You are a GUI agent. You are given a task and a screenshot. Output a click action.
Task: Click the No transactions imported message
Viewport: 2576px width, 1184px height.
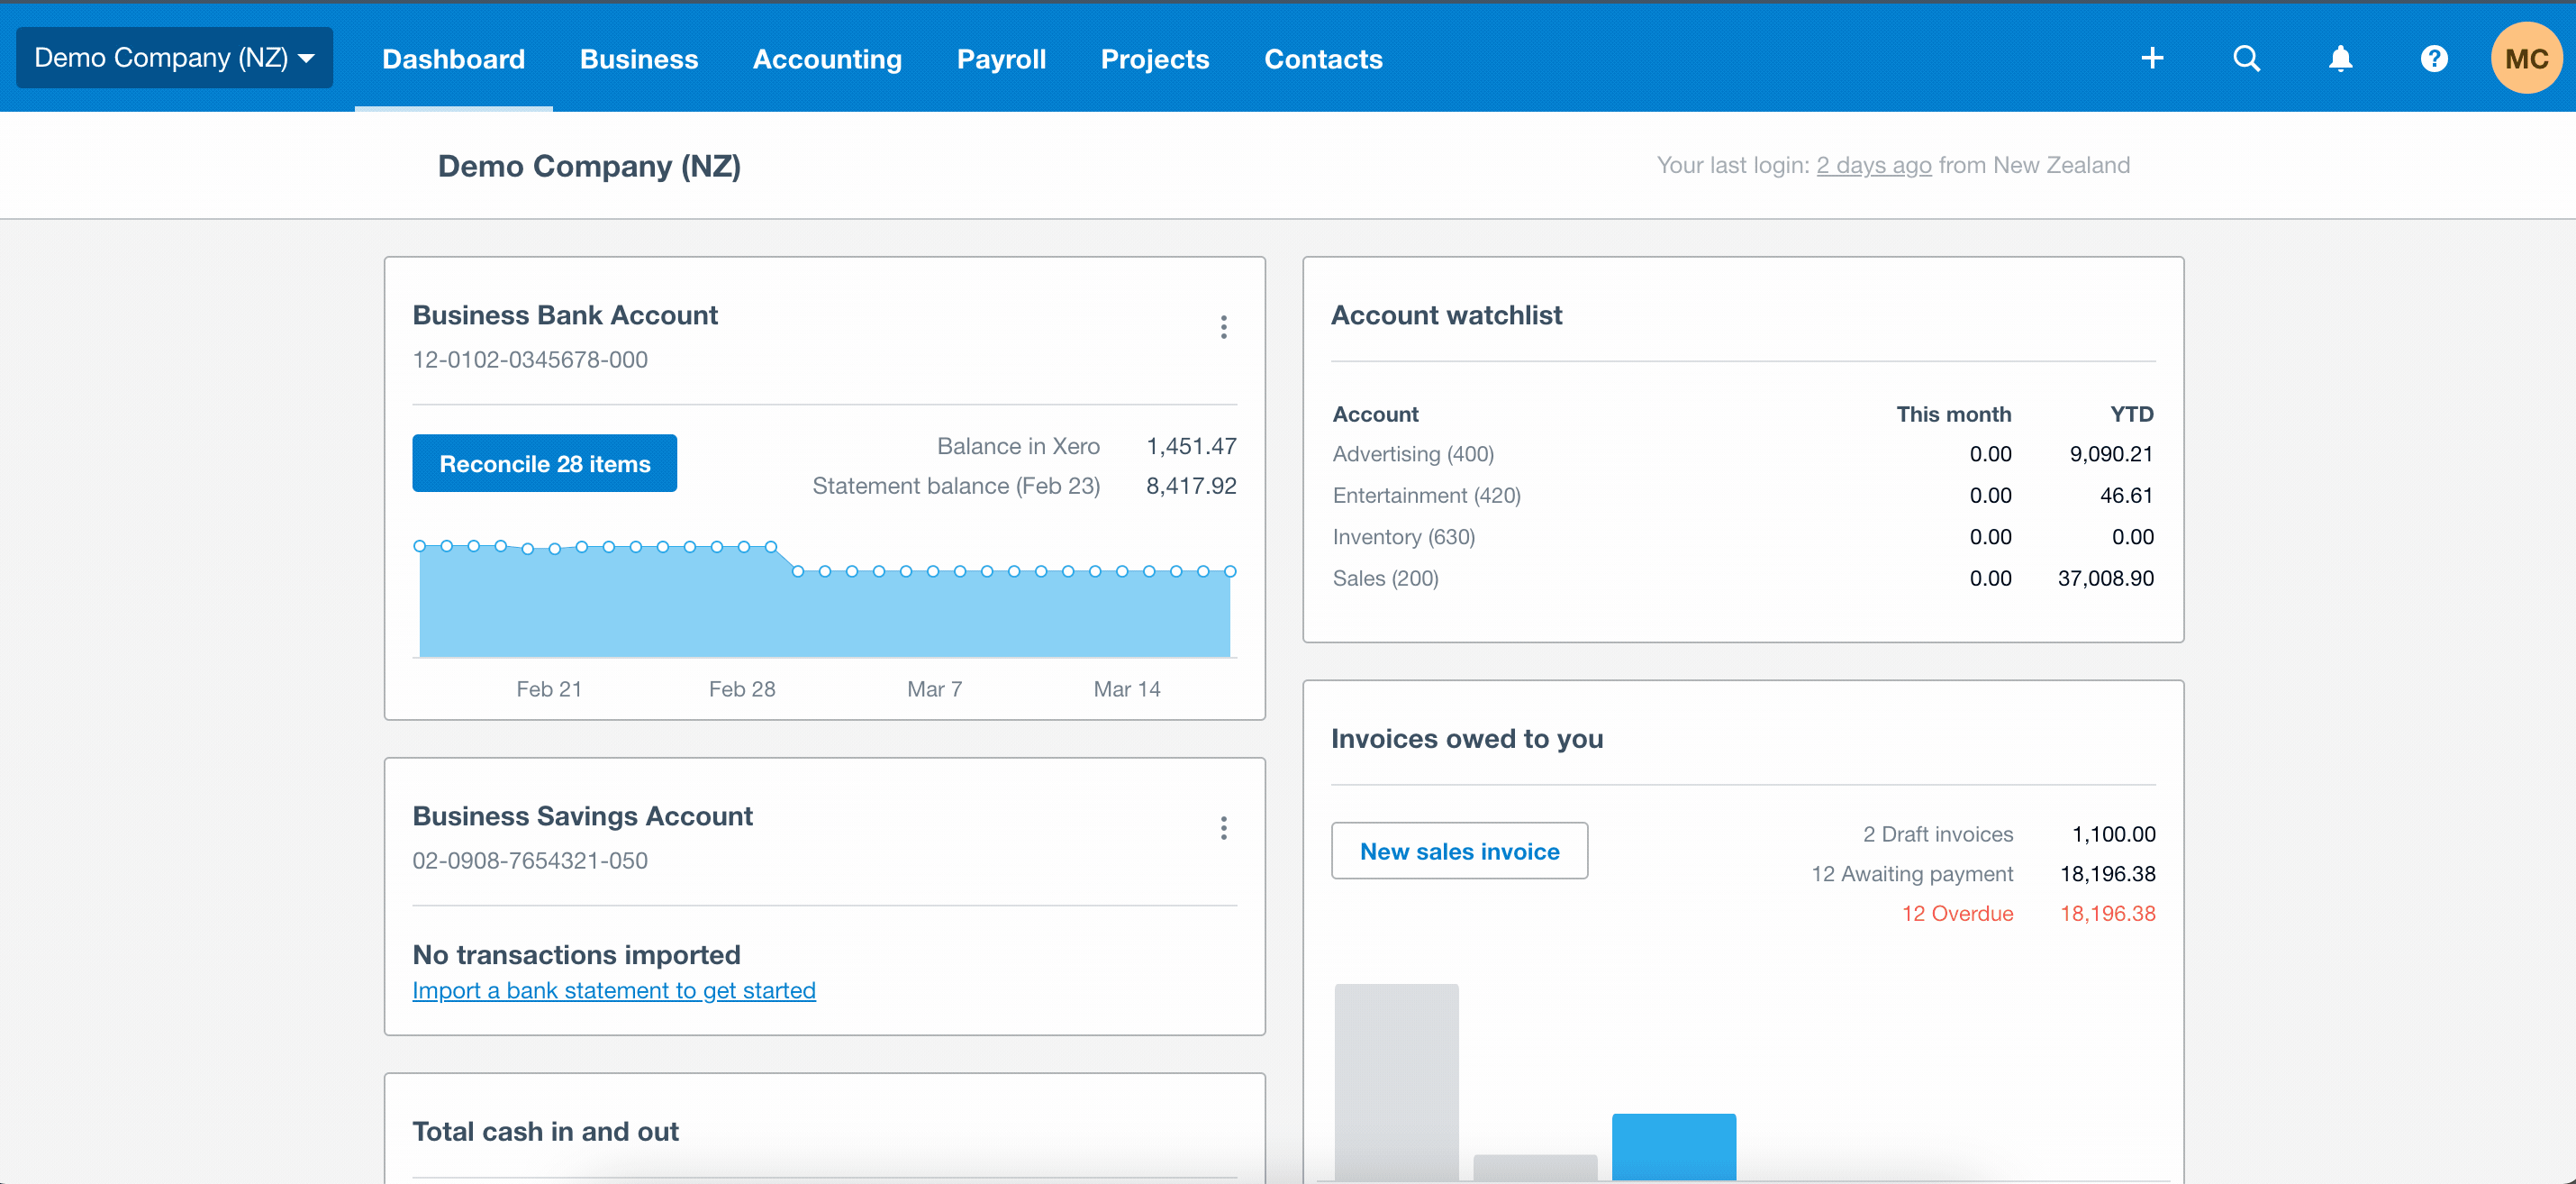click(576, 955)
